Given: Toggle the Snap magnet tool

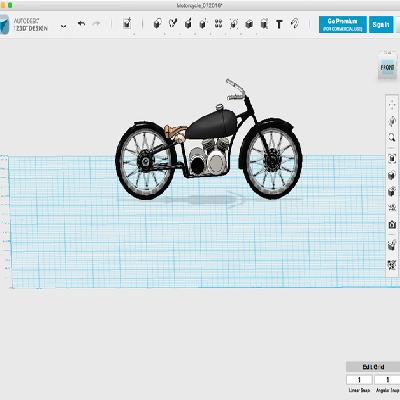Looking at the screenshot, I should [295, 24].
